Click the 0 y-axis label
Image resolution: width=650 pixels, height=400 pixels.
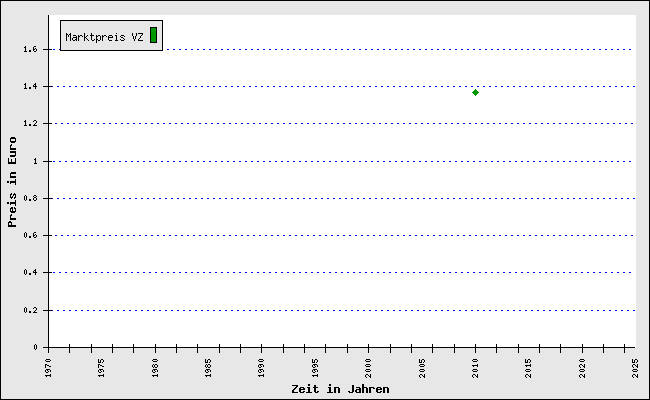pos(35,347)
